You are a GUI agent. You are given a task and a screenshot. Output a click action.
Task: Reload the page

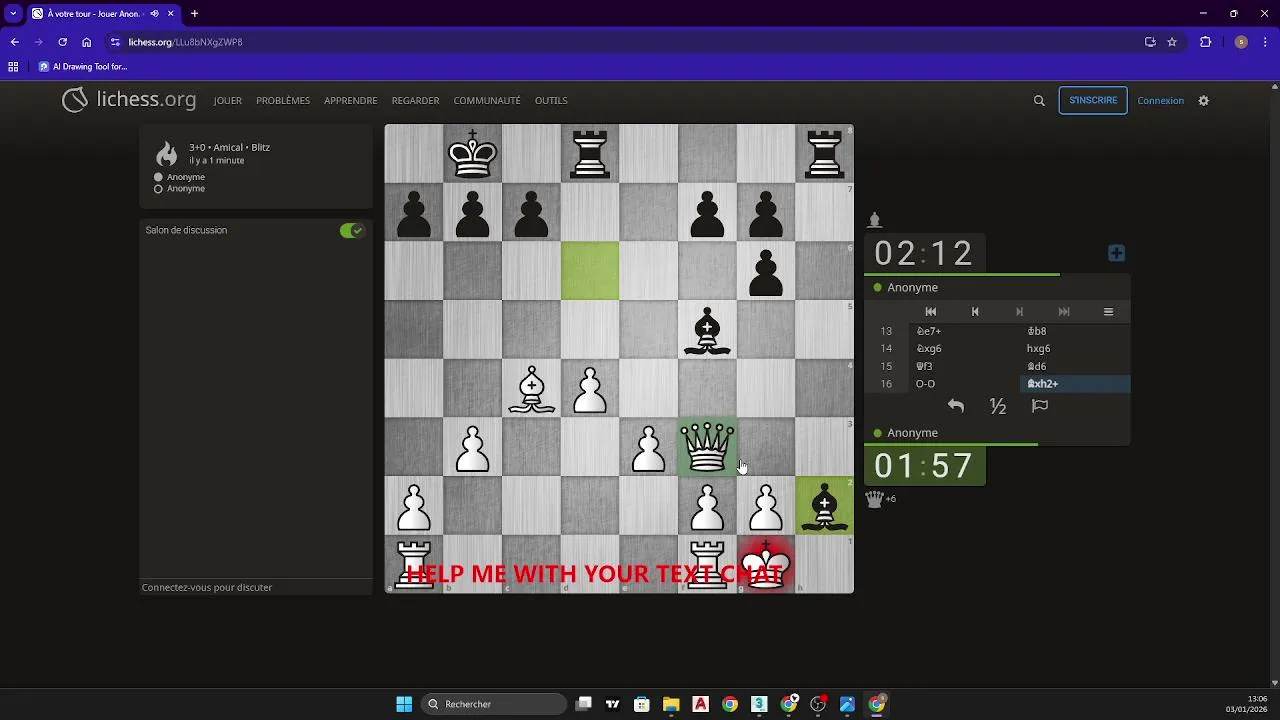click(62, 42)
